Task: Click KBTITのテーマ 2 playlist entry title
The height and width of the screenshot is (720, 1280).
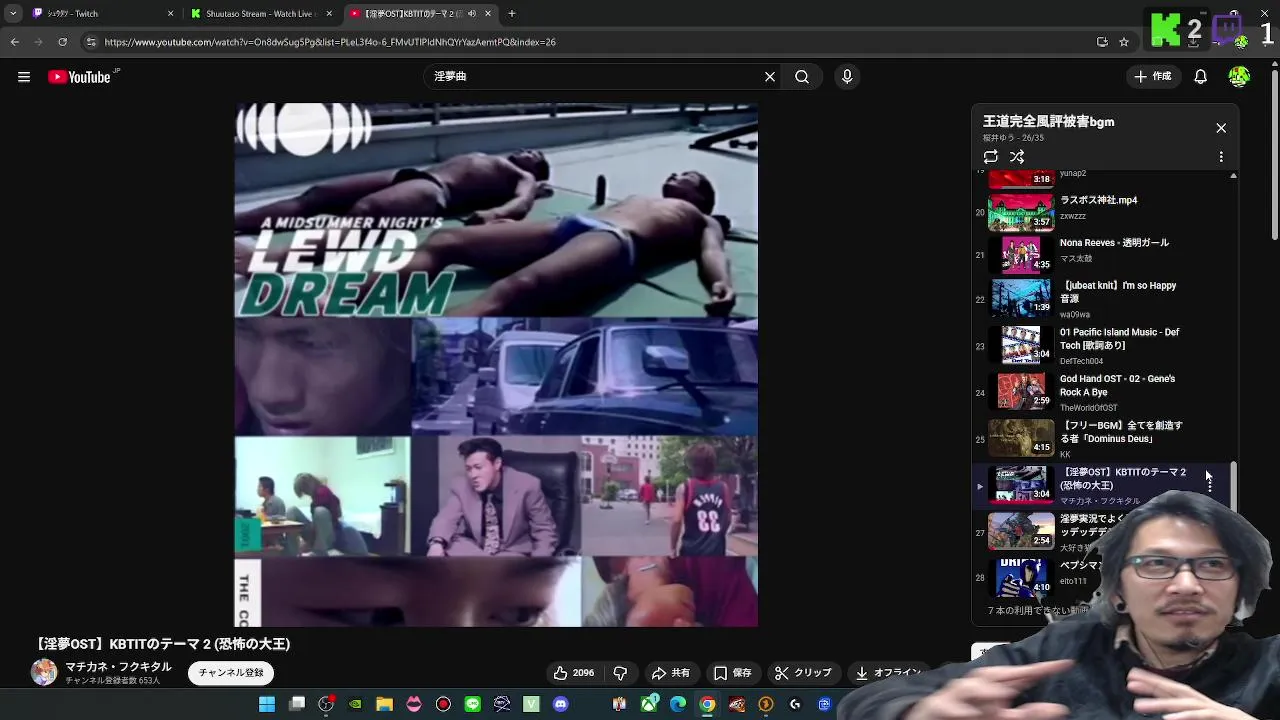Action: [1122, 478]
